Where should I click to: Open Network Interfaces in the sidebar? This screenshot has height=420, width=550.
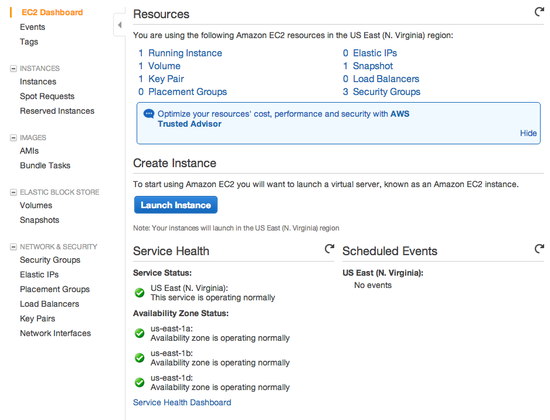(x=55, y=333)
